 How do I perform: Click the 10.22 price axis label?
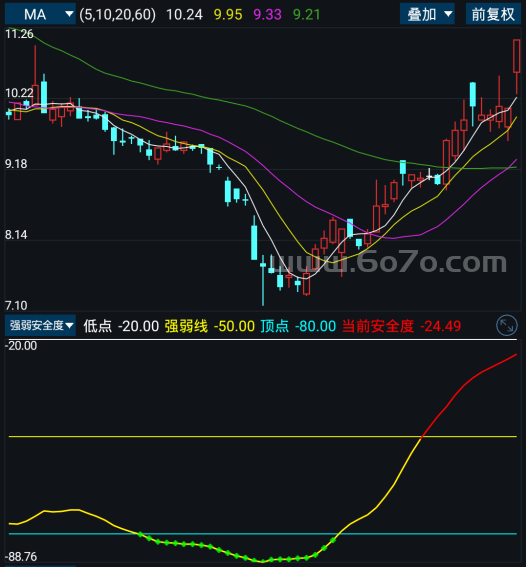tap(19, 93)
